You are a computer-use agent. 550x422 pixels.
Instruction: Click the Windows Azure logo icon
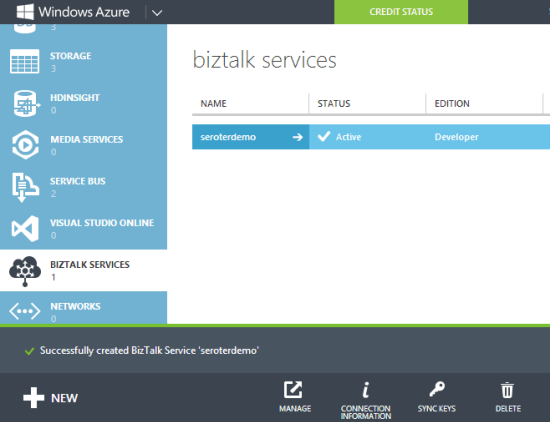point(25,12)
